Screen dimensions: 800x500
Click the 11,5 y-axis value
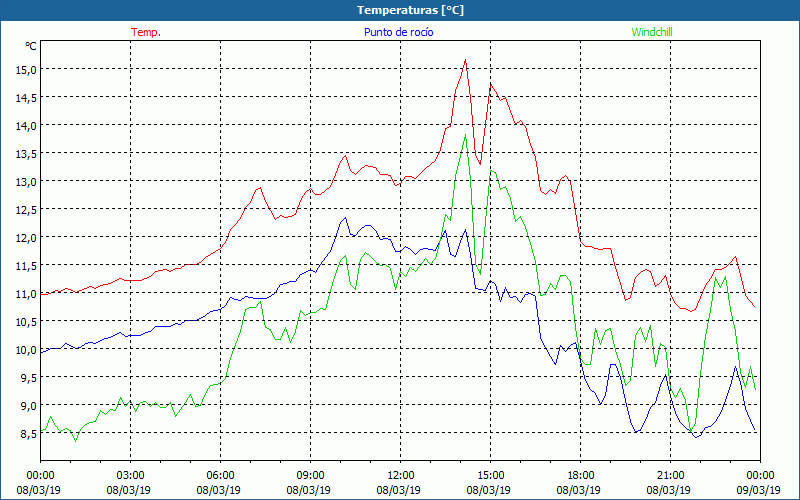pyautogui.click(x=26, y=266)
